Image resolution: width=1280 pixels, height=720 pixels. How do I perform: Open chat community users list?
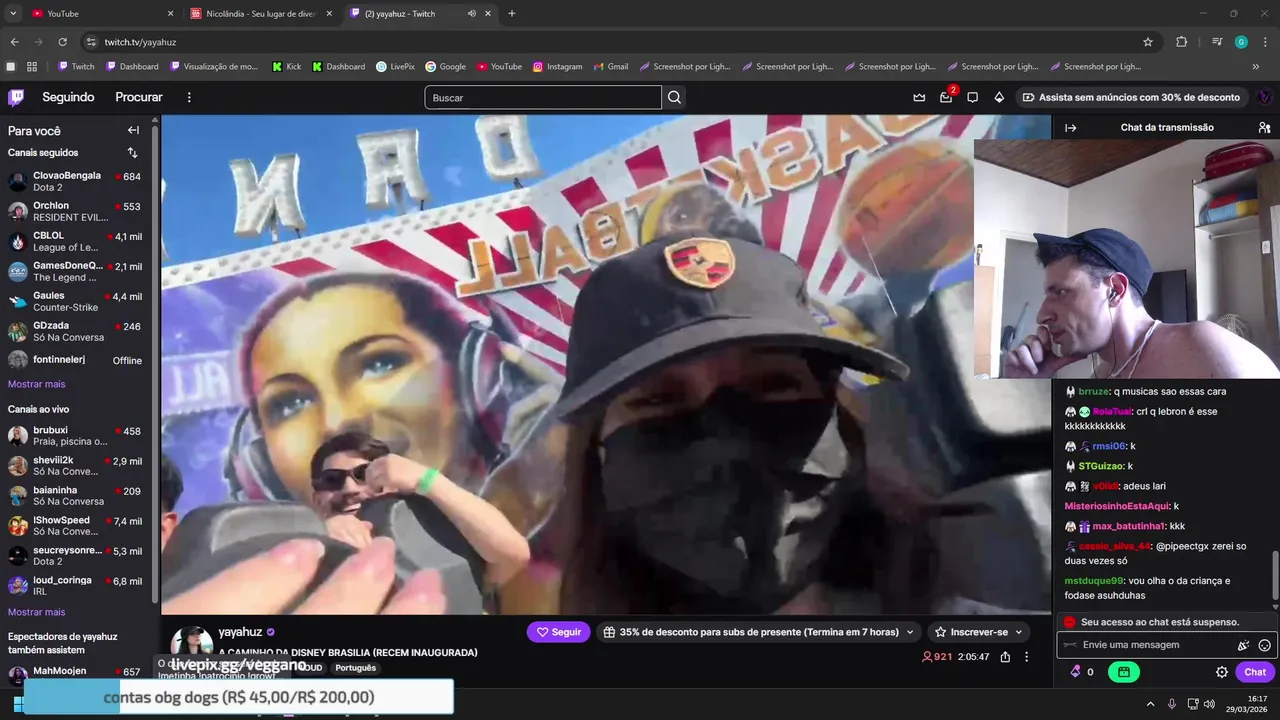click(x=1264, y=128)
